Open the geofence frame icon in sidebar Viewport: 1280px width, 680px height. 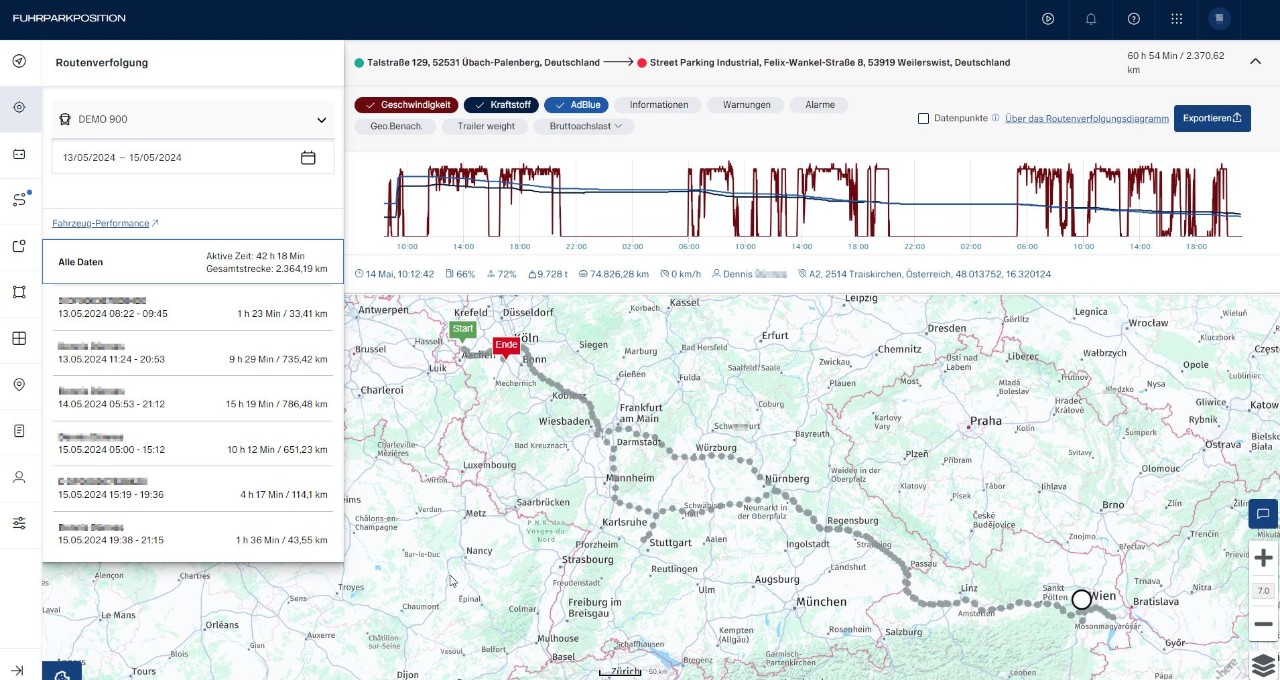[19, 292]
